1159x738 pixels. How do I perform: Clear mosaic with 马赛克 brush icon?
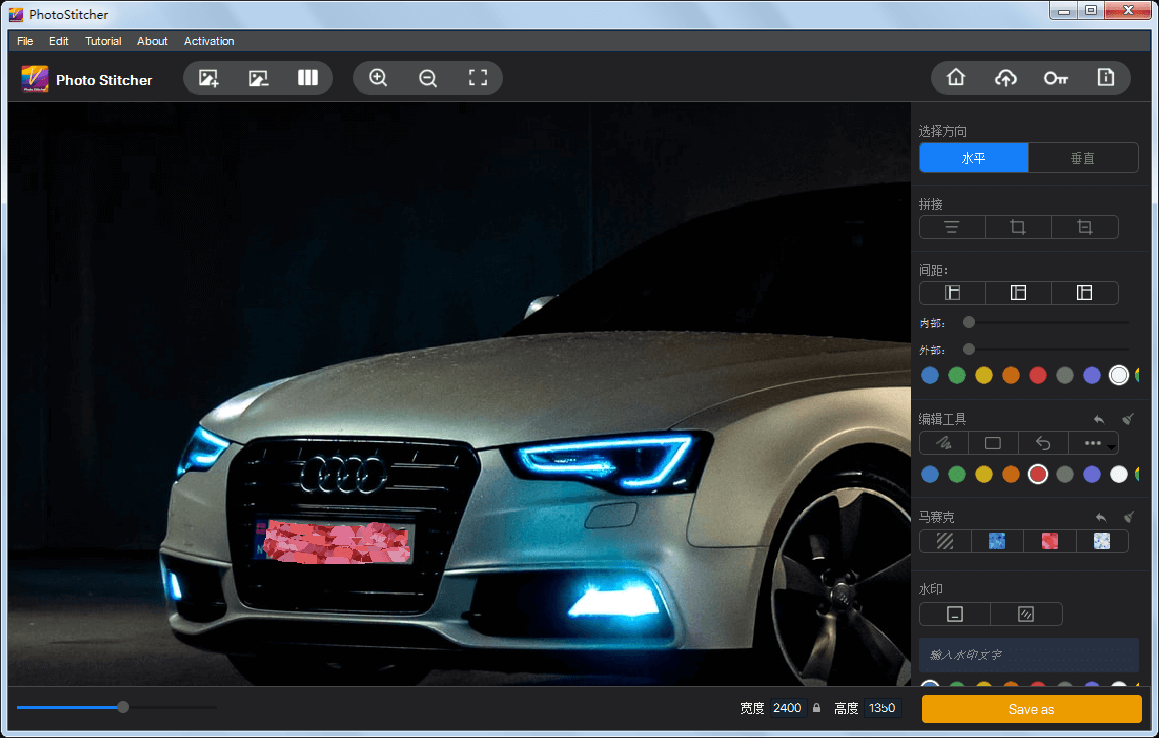[1129, 517]
